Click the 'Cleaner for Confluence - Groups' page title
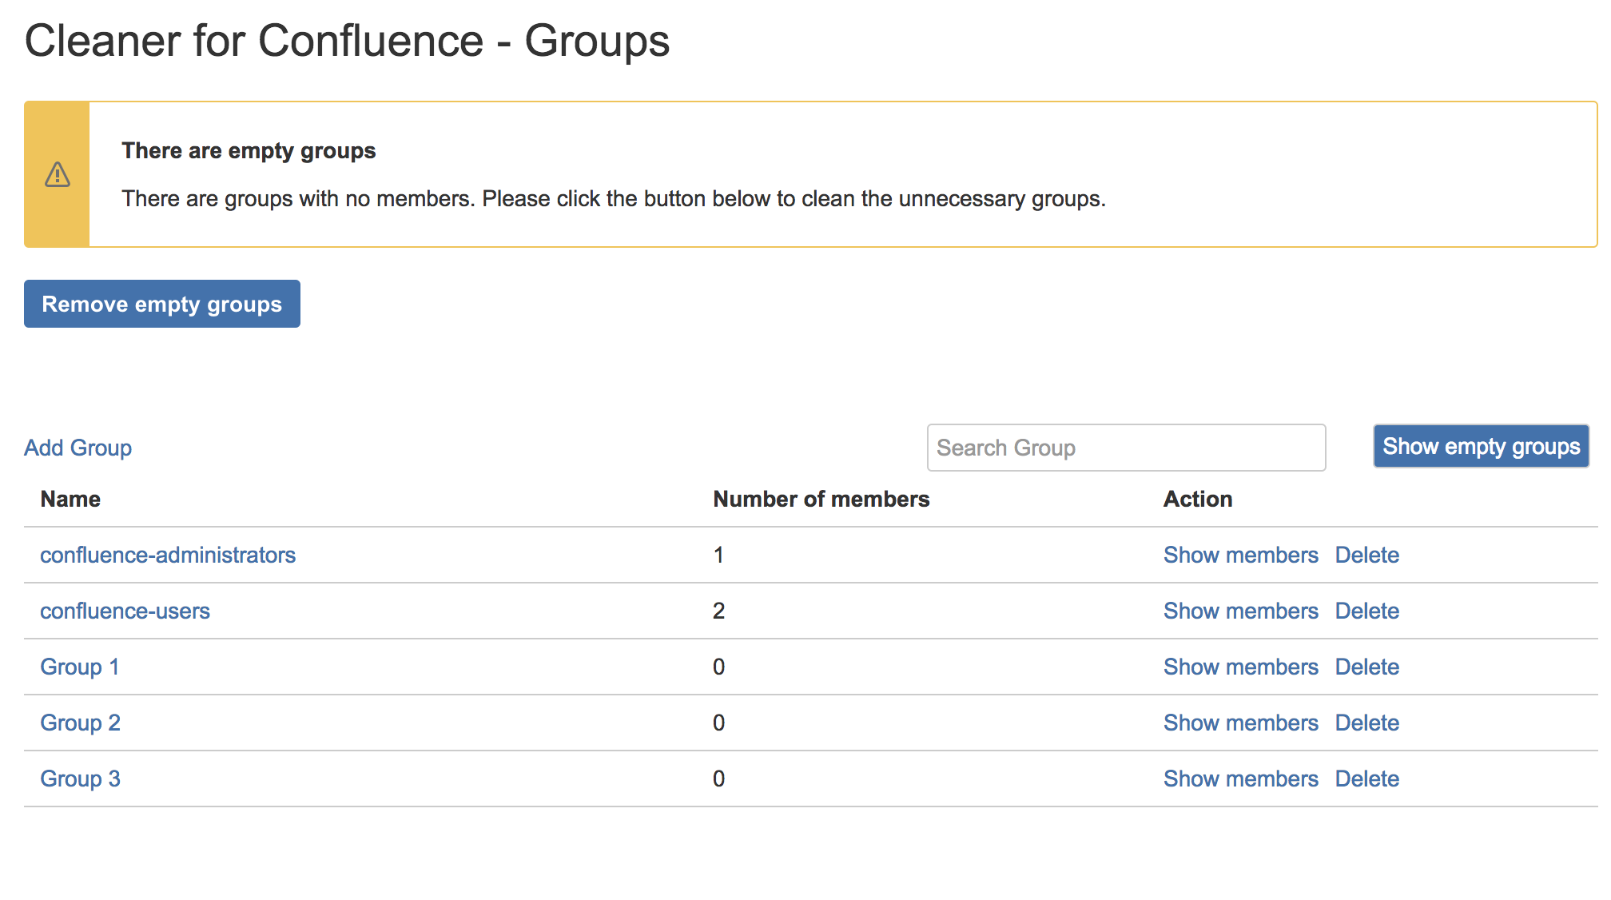 (347, 41)
